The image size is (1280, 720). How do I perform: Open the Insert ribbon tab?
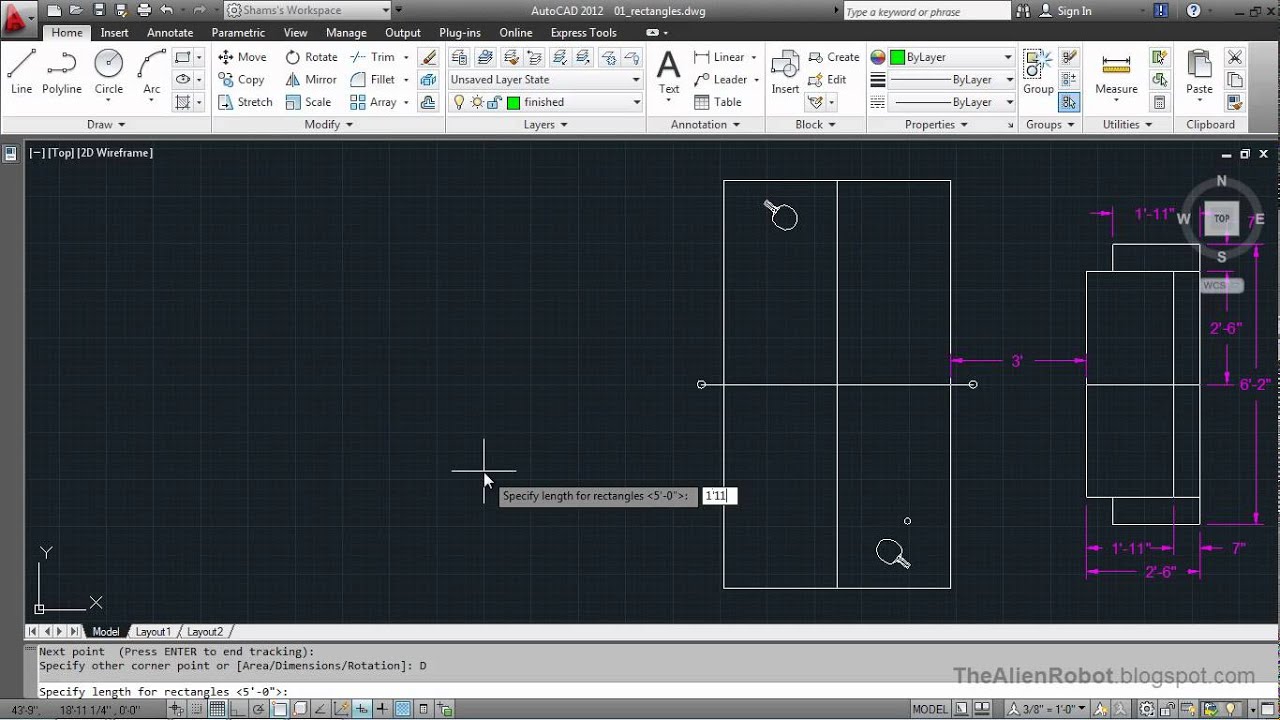point(114,33)
